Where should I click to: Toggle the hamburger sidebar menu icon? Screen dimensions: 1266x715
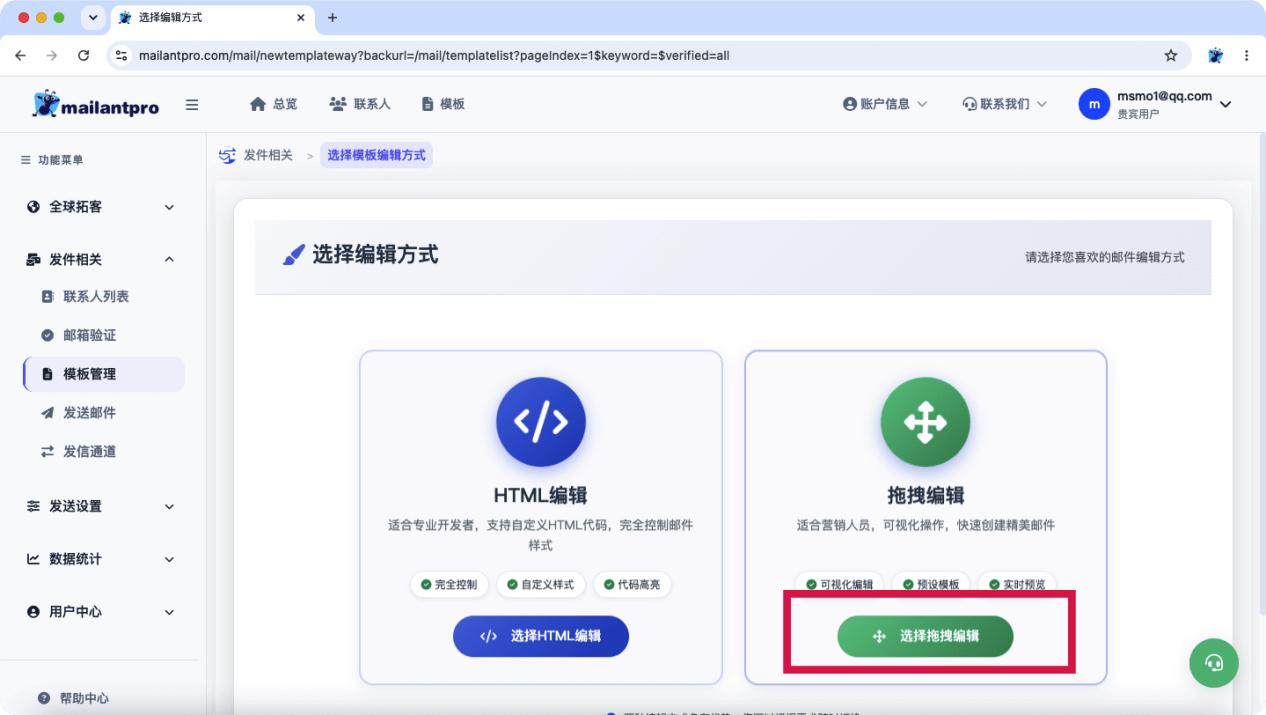click(x=192, y=104)
